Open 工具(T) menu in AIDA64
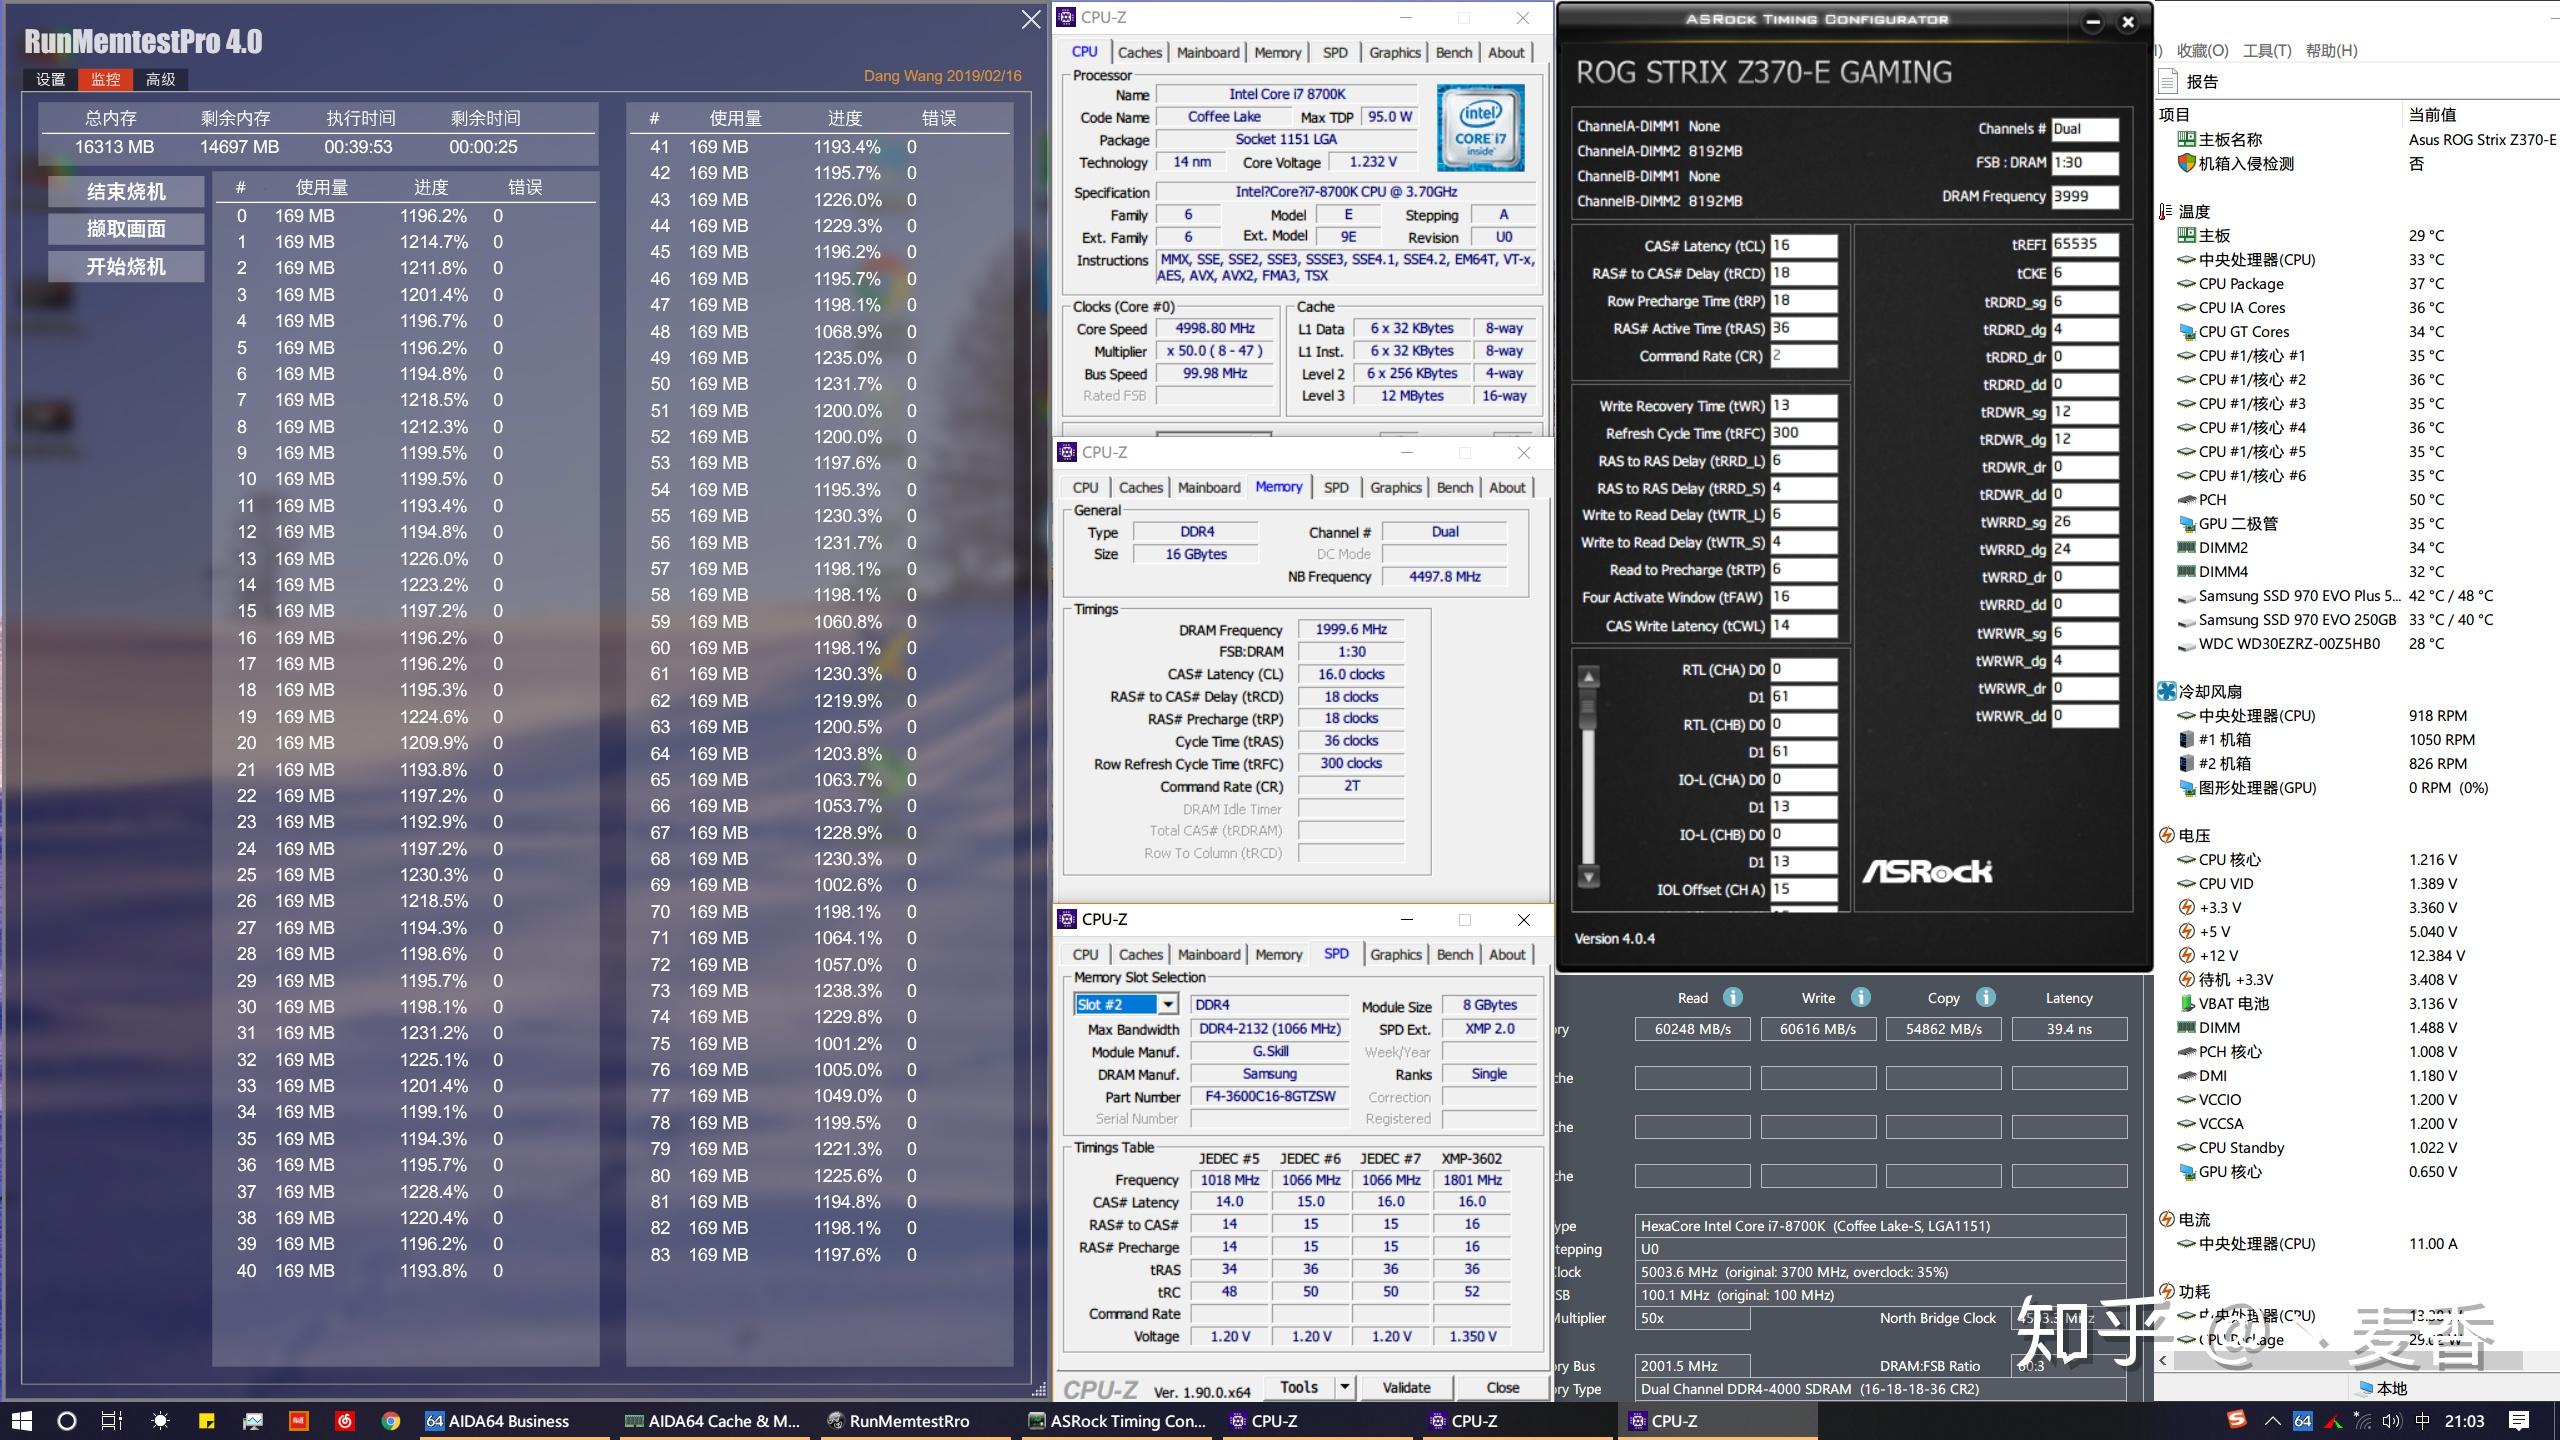Image resolution: width=2560 pixels, height=1440 pixels. click(x=2267, y=50)
